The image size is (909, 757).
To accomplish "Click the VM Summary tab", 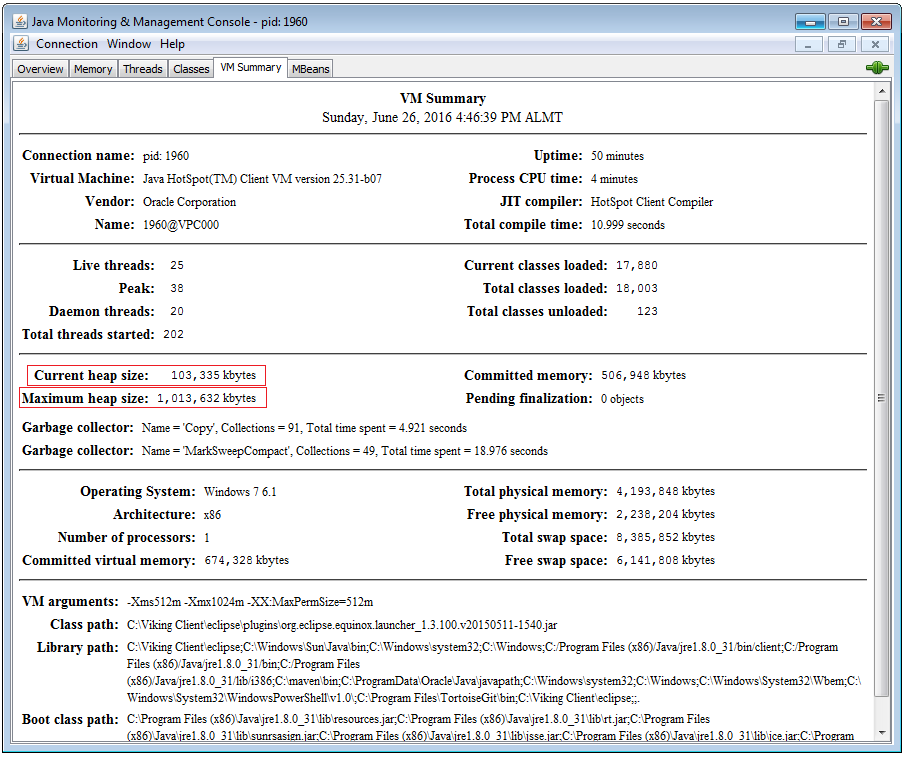I will (249, 68).
